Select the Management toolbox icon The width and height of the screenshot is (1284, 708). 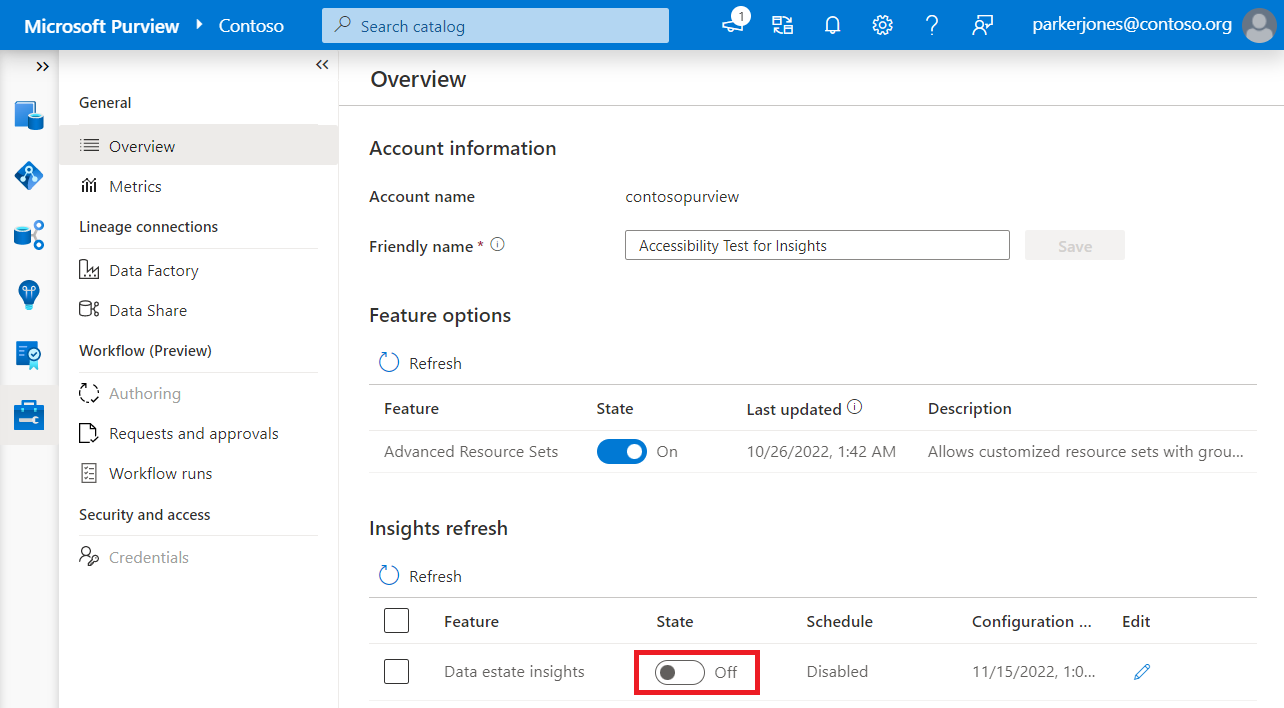(x=28, y=414)
